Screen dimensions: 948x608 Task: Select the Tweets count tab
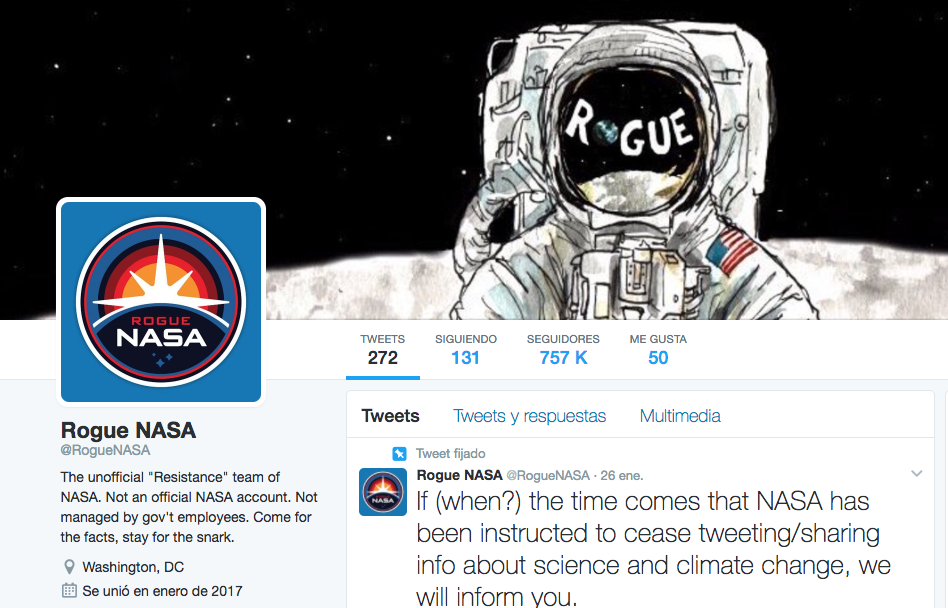click(x=383, y=349)
